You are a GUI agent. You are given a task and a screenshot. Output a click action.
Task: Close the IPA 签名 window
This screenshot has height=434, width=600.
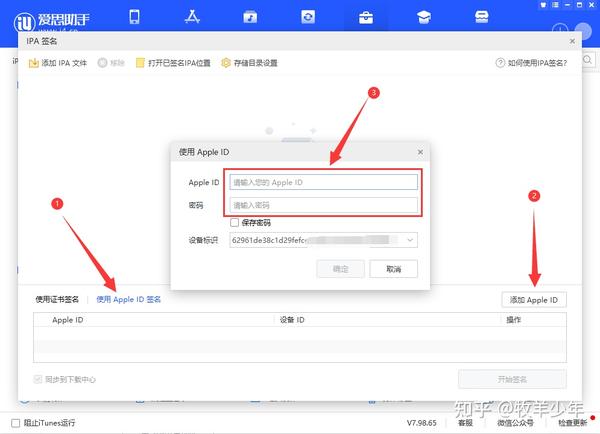tap(572, 41)
